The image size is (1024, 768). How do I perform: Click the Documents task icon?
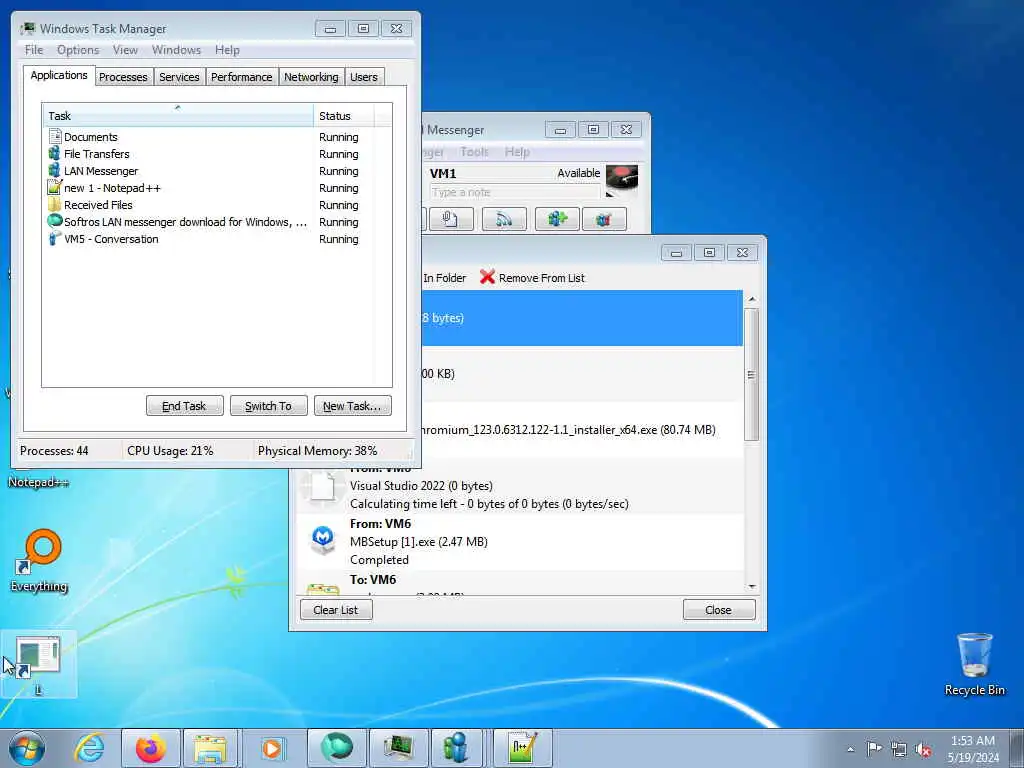[55, 136]
